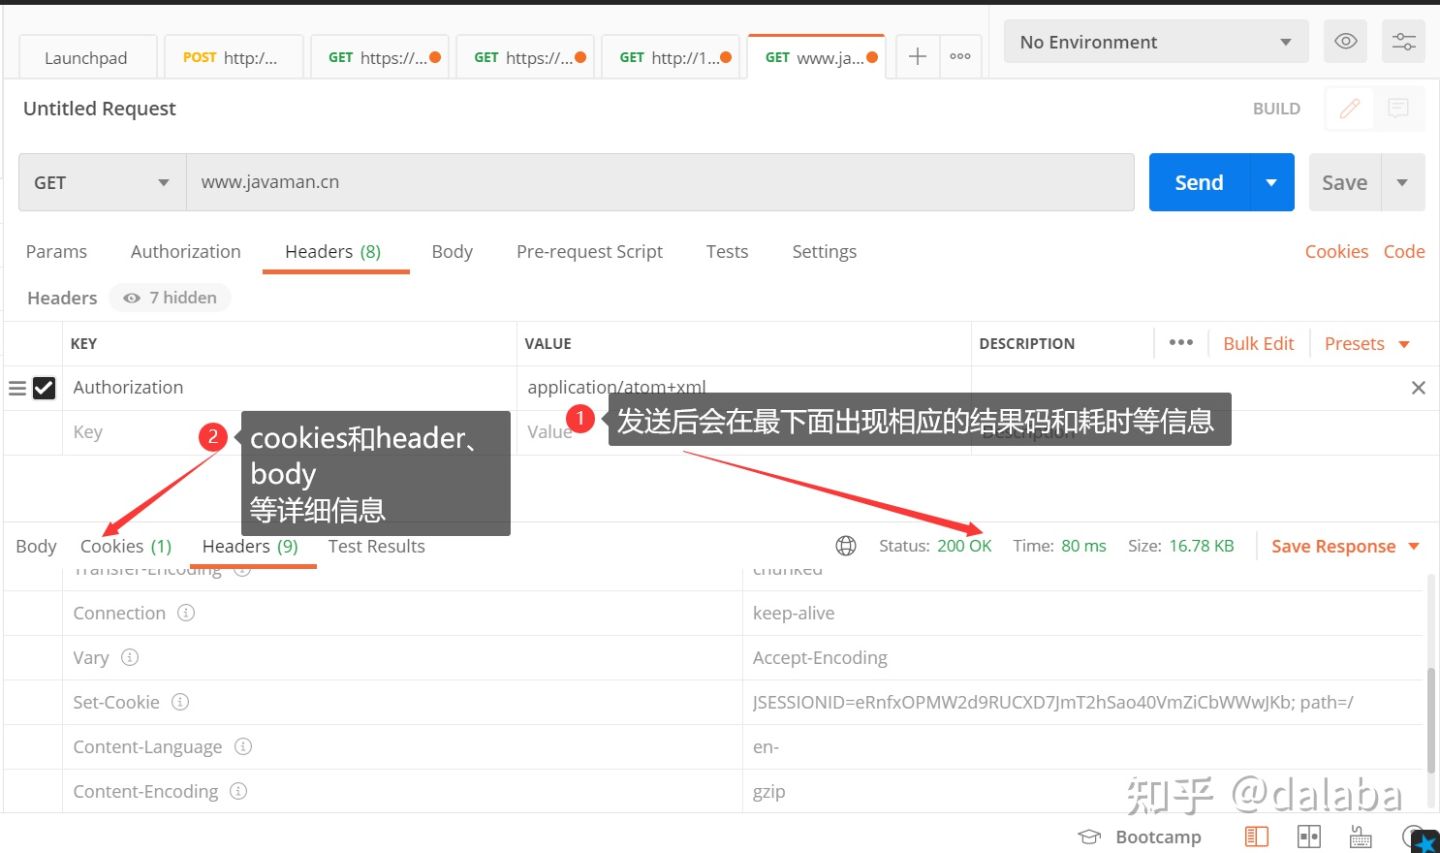Click the response headers scrollbar

point(1432,718)
